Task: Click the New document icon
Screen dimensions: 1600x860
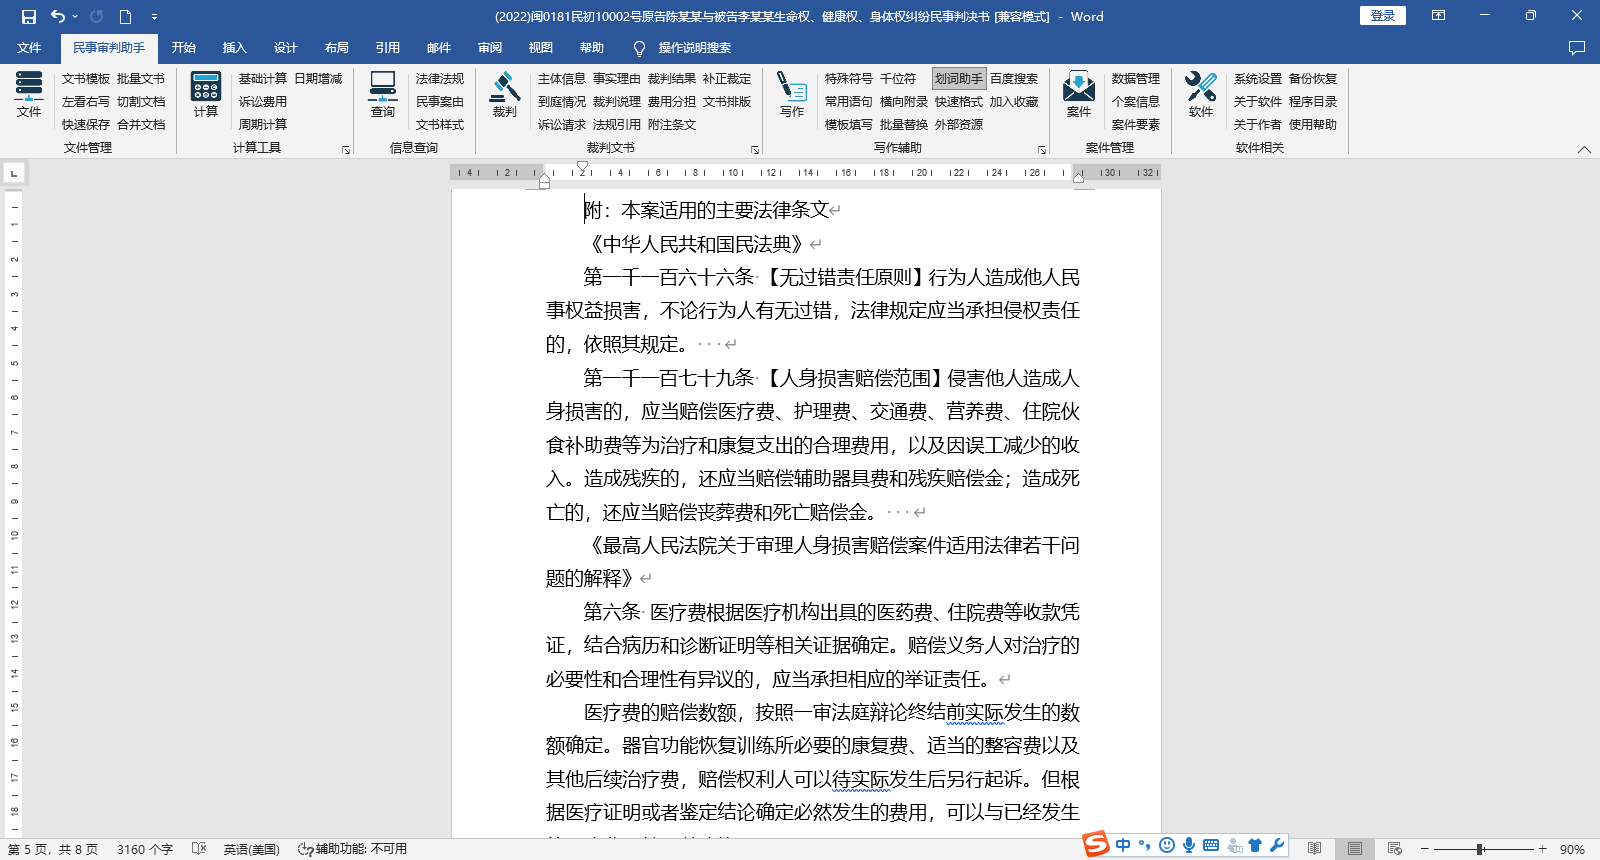Action: 125,16
